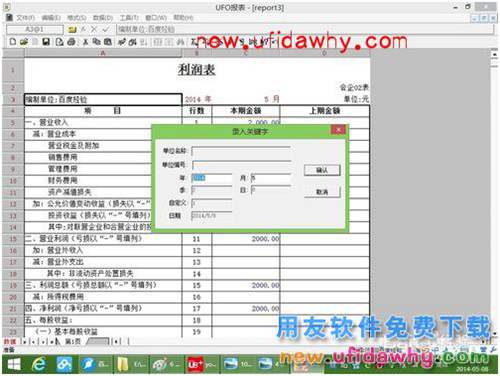Close the 录入关键字 dialog
The width and height of the screenshot is (500, 376).
[x=338, y=130]
